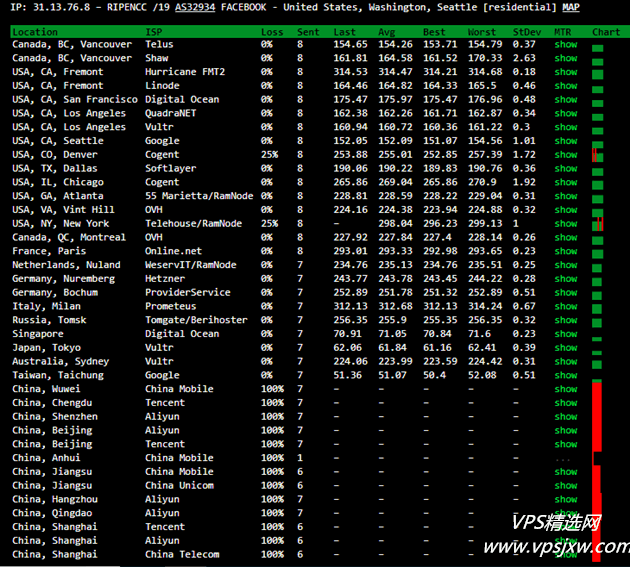
Task: Show MTR for Denver Cogent row
Action: pyautogui.click(x=566, y=155)
